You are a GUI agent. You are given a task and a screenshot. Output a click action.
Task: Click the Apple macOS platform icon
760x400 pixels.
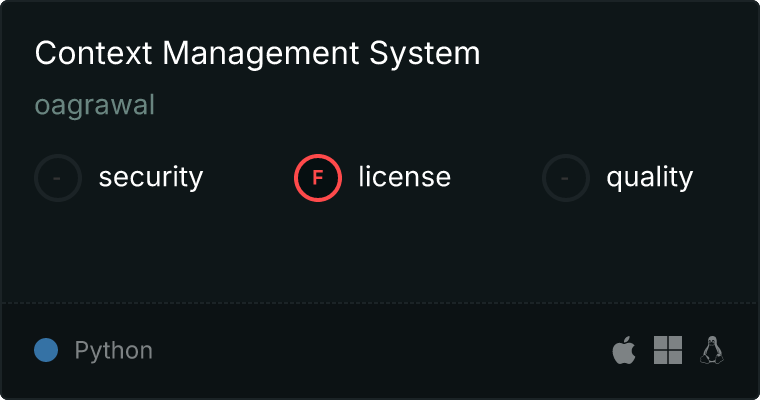point(623,350)
